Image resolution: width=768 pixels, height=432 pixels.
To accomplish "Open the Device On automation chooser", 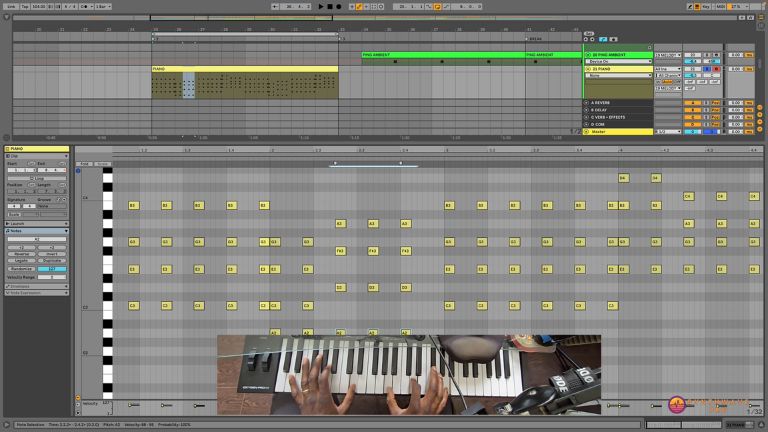I will pyautogui.click(x=619, y=62).
